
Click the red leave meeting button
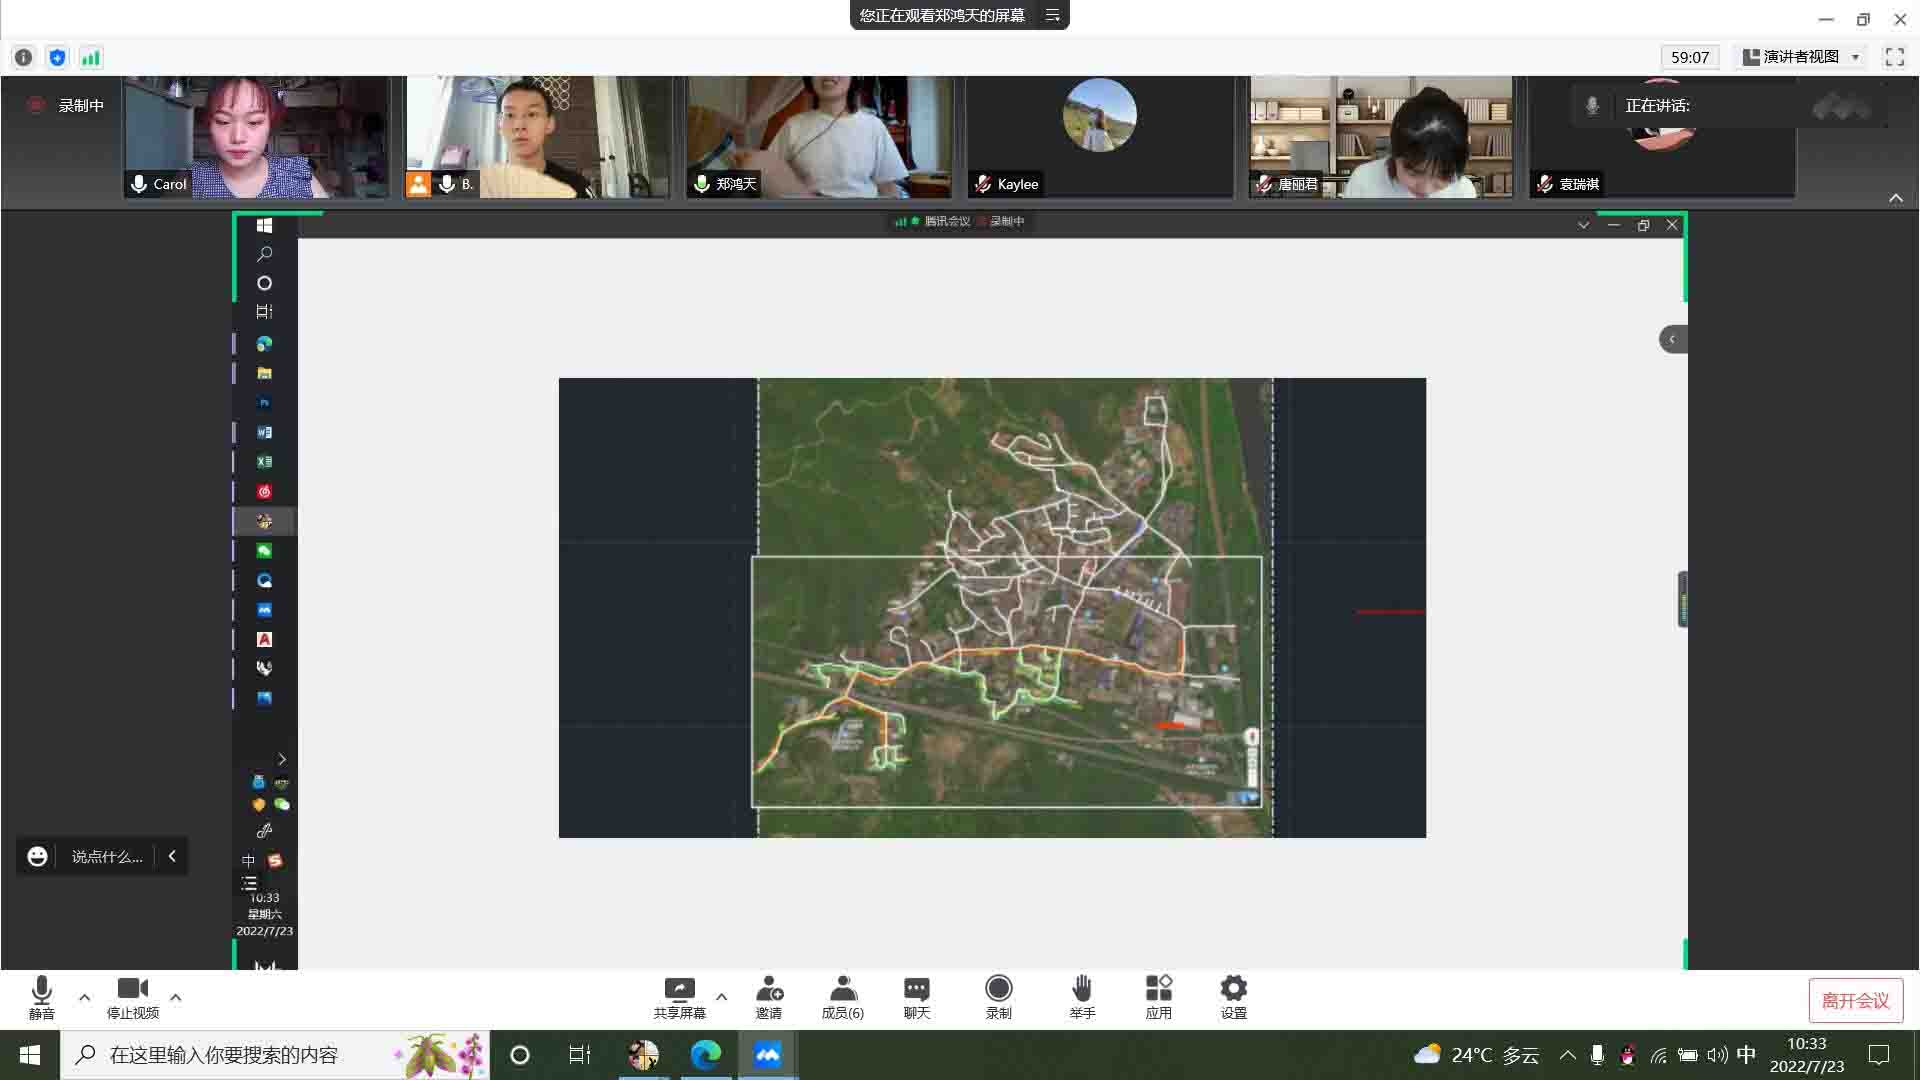tap(1855, 1000)
